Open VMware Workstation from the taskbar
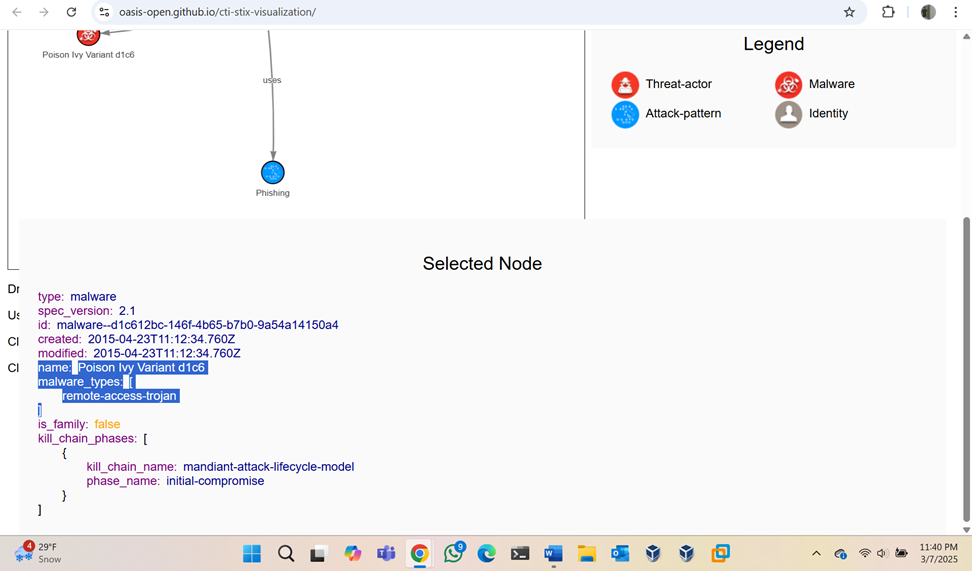This screenshot has height=571, width=972. pyautogui.click(x=720, y=553)
